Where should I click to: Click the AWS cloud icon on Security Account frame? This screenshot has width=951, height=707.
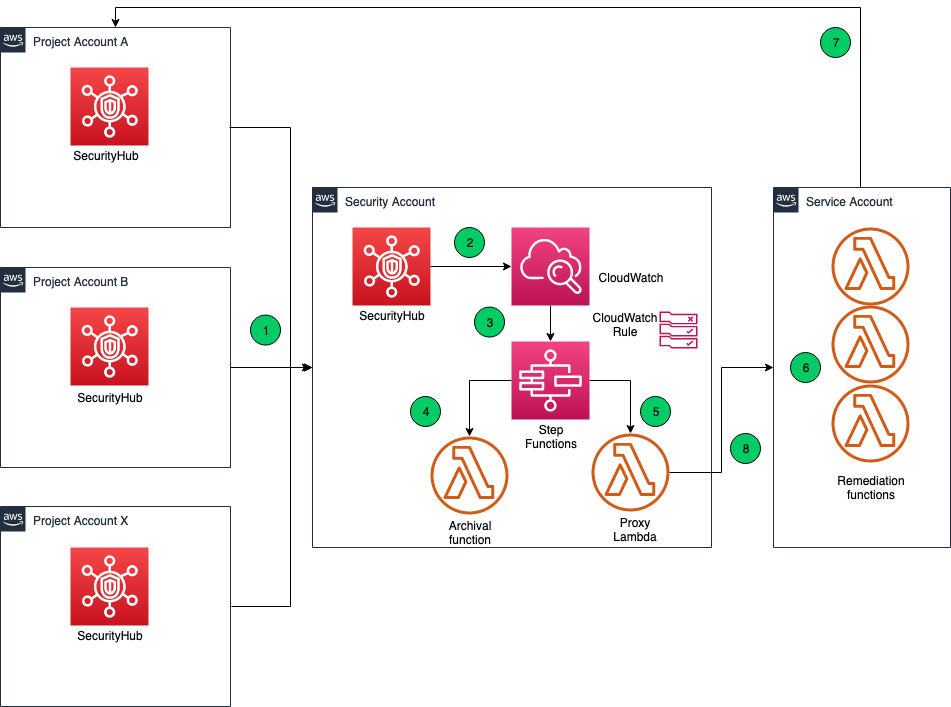pyautogui.click(x=325, y=200)
